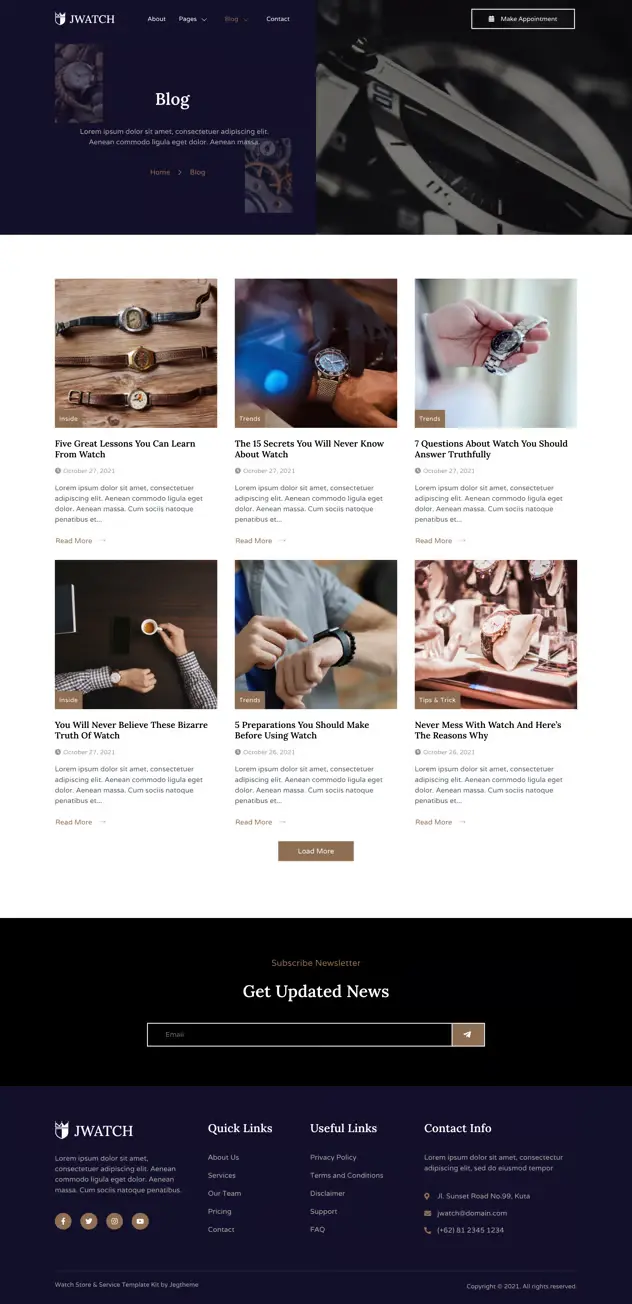Screen dimensions: 632x1304
Task: Open the Facebook social icon in footer
Action: [x=63, y=1221]
